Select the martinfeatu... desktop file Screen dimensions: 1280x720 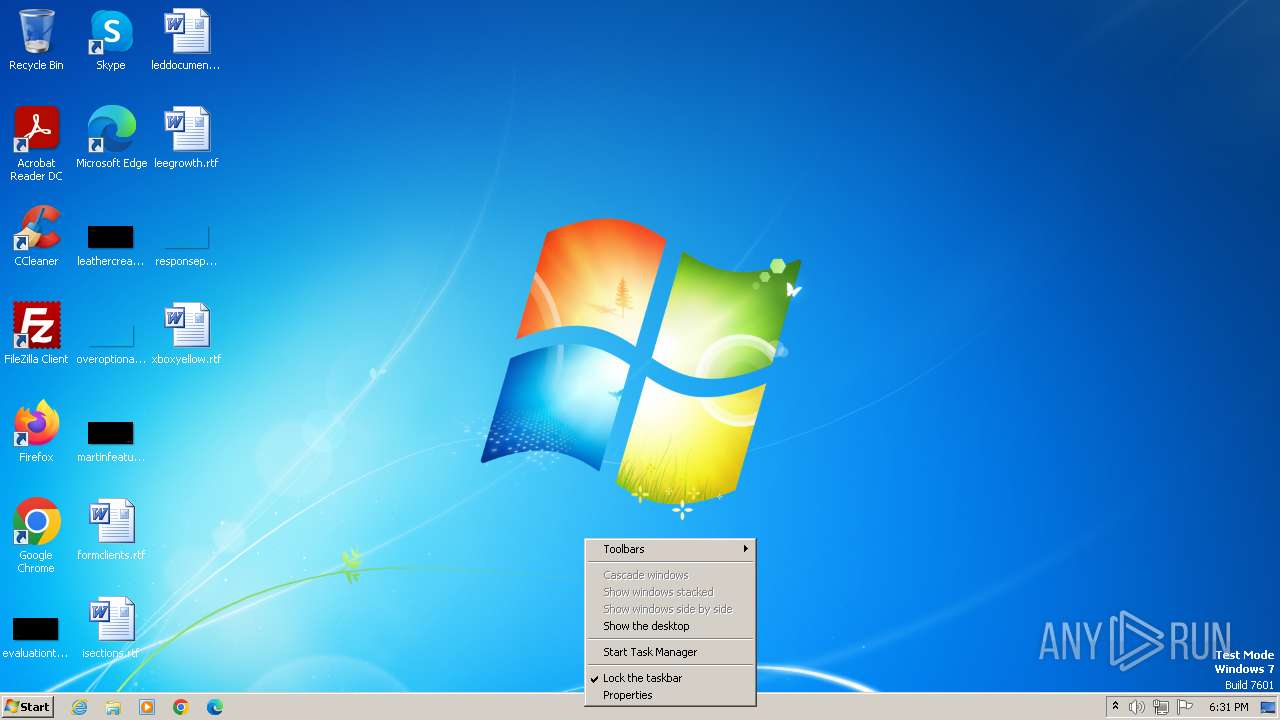click(x=111, y=442)
